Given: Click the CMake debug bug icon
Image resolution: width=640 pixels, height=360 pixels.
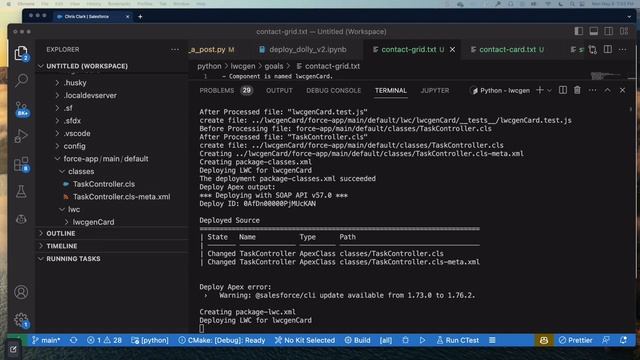Looking at the screenshot, I should 405,340.
